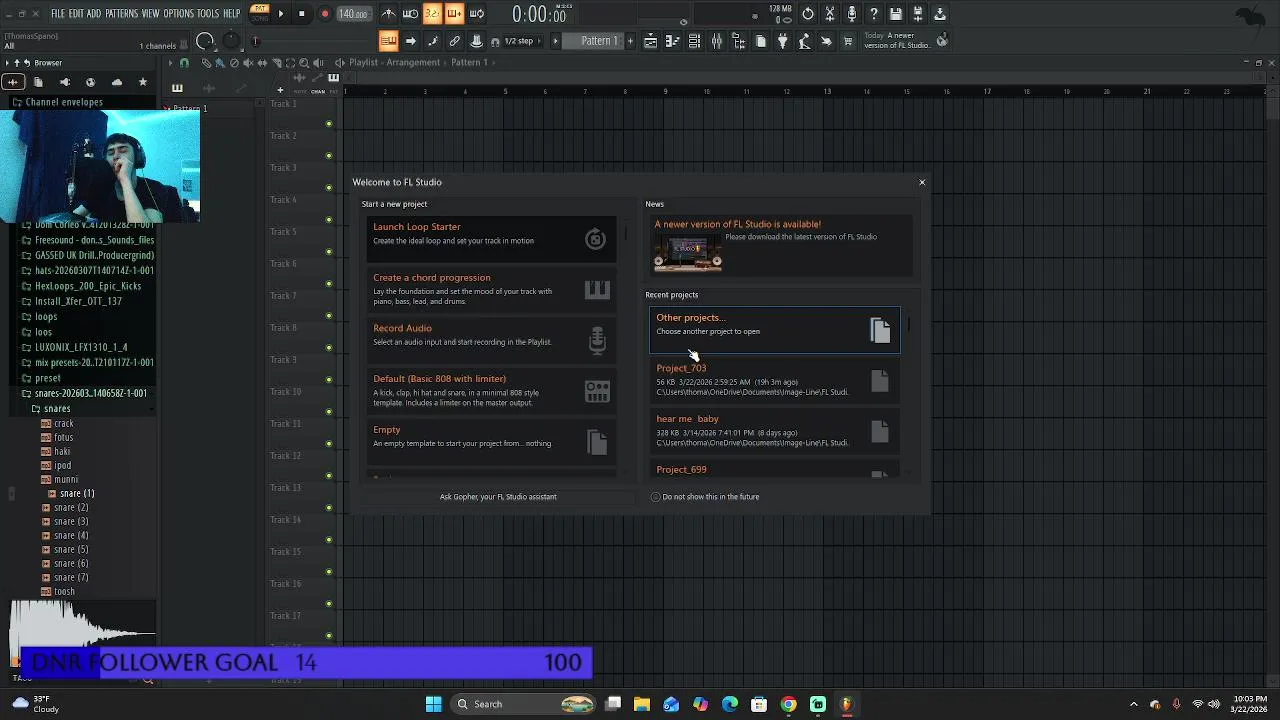The width and height of the screenshot is (1280, 720).
Task: Open the Mixer view icon
Action: 716,41
